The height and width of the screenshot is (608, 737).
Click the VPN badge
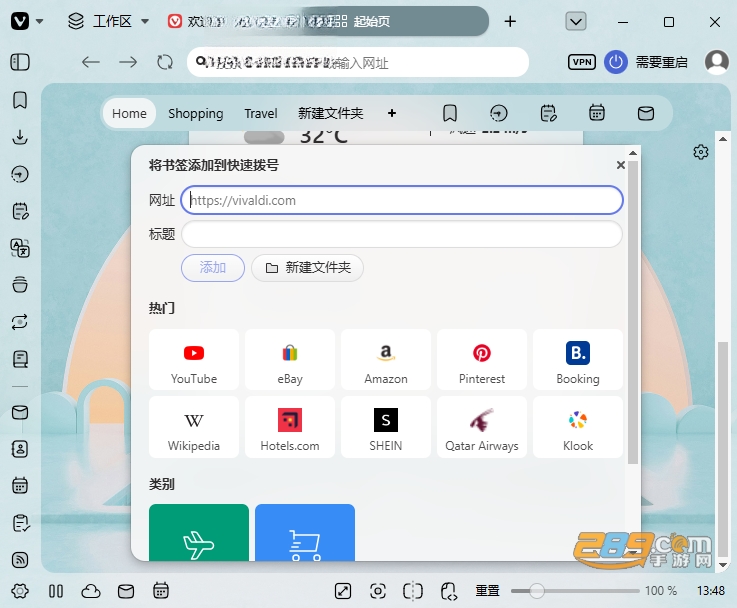(x=582, y=62)
